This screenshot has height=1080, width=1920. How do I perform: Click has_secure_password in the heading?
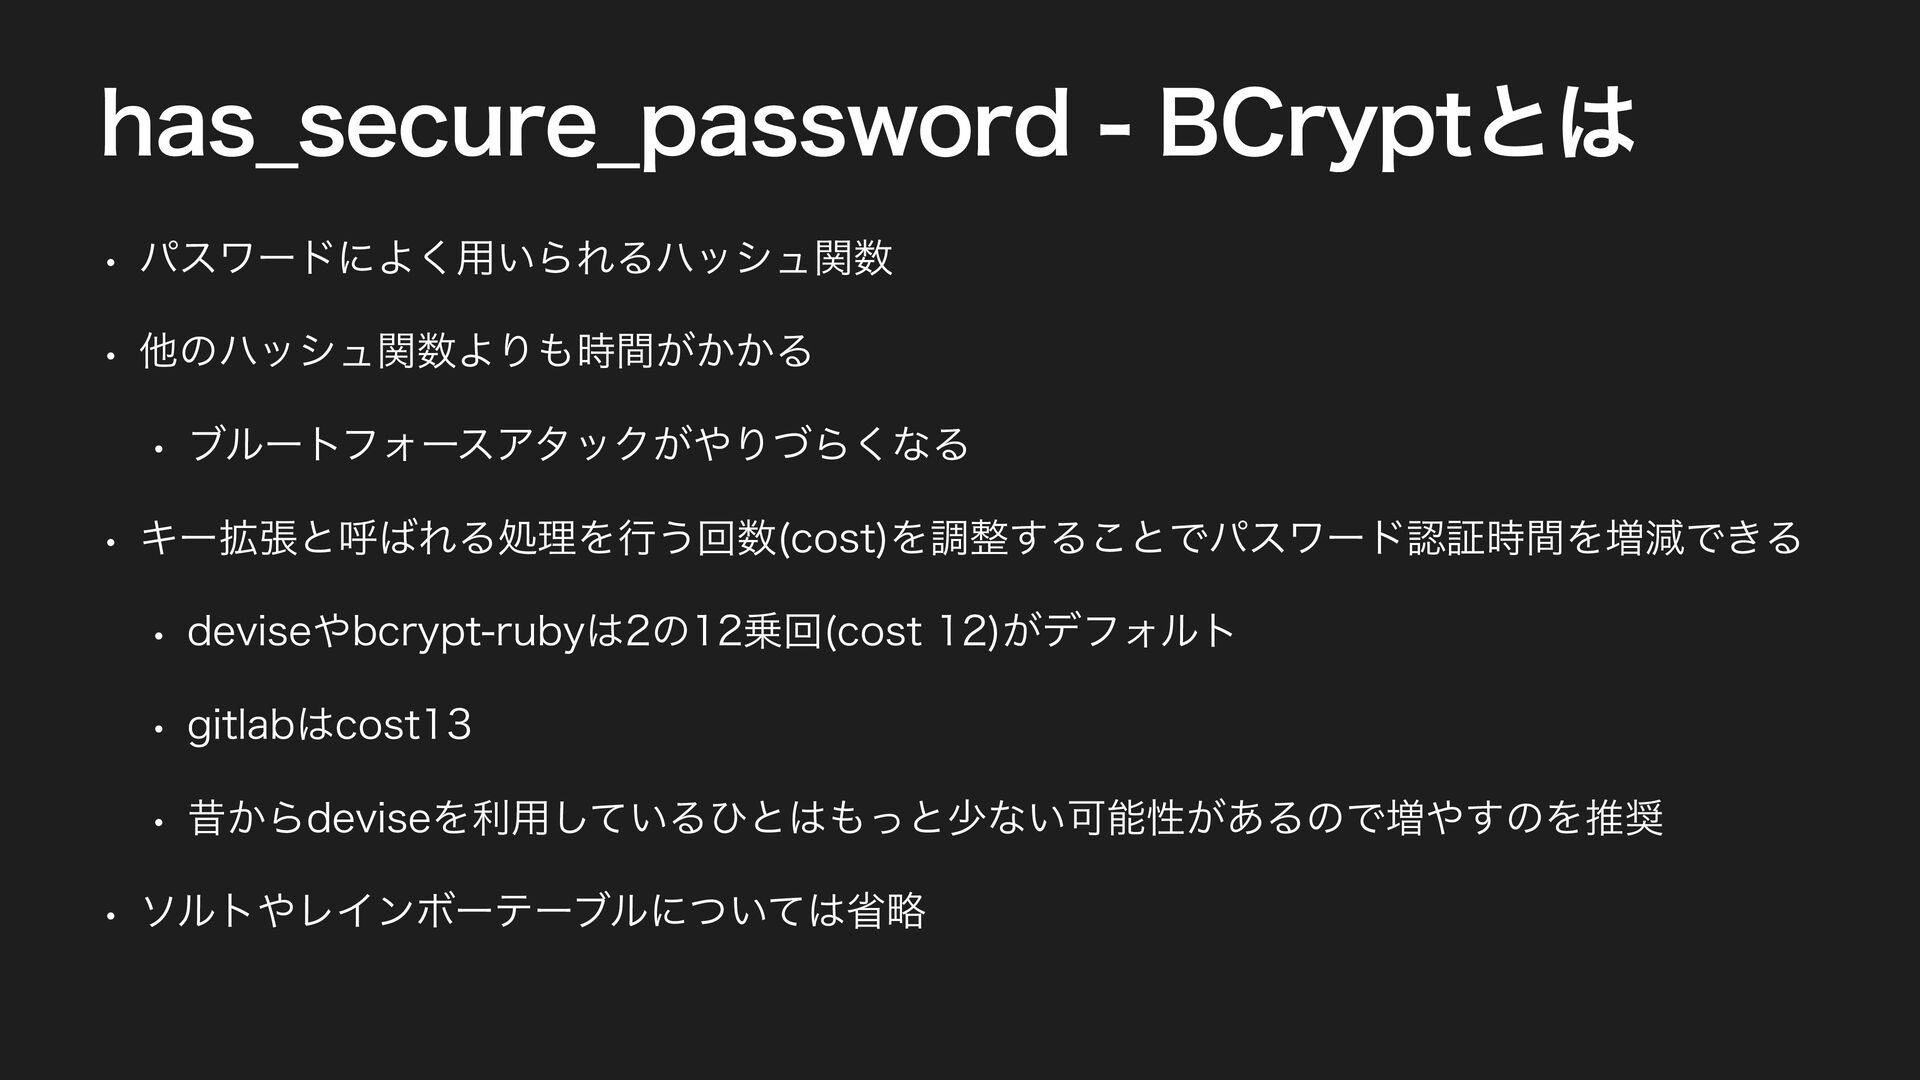tap(583, 124)
